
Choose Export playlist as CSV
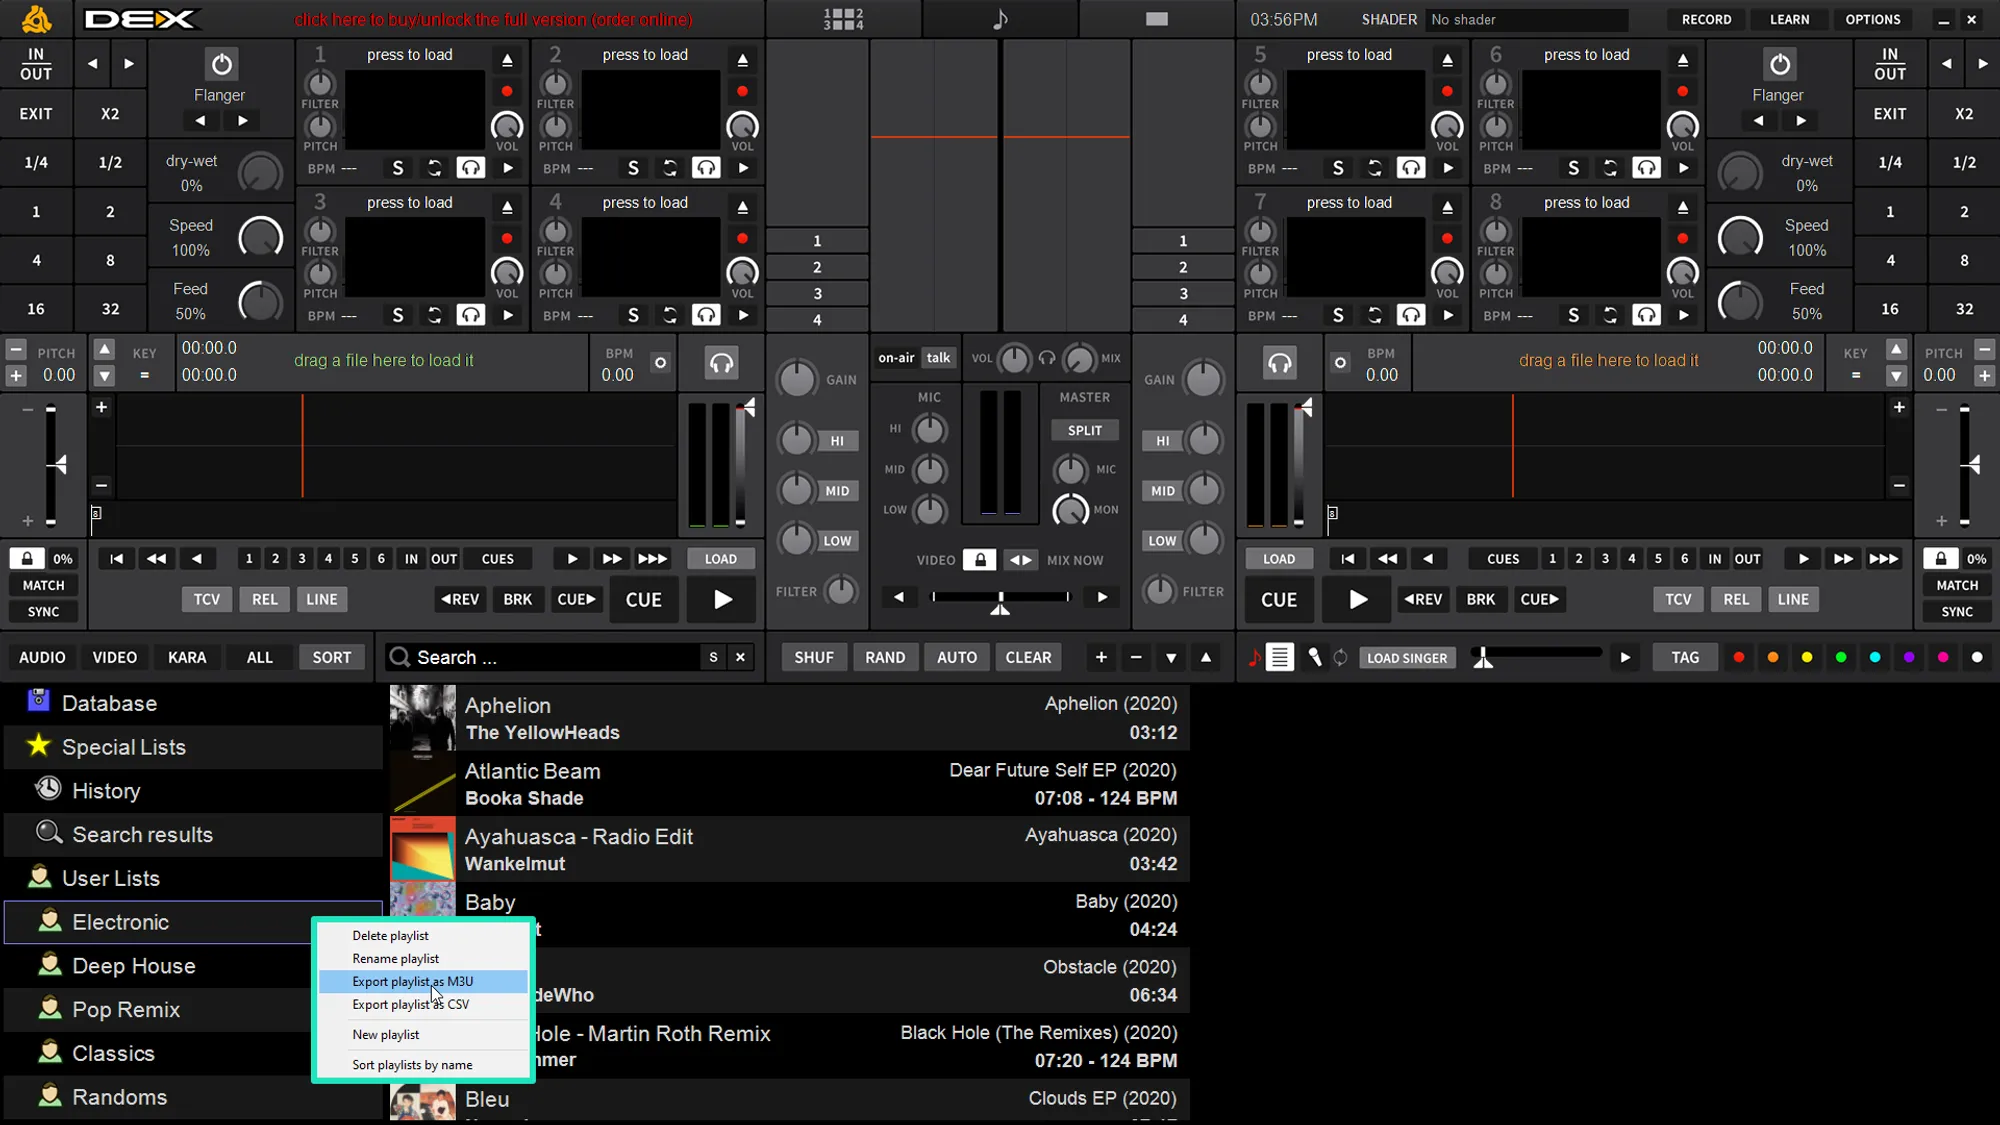[x=410, y=1004]
